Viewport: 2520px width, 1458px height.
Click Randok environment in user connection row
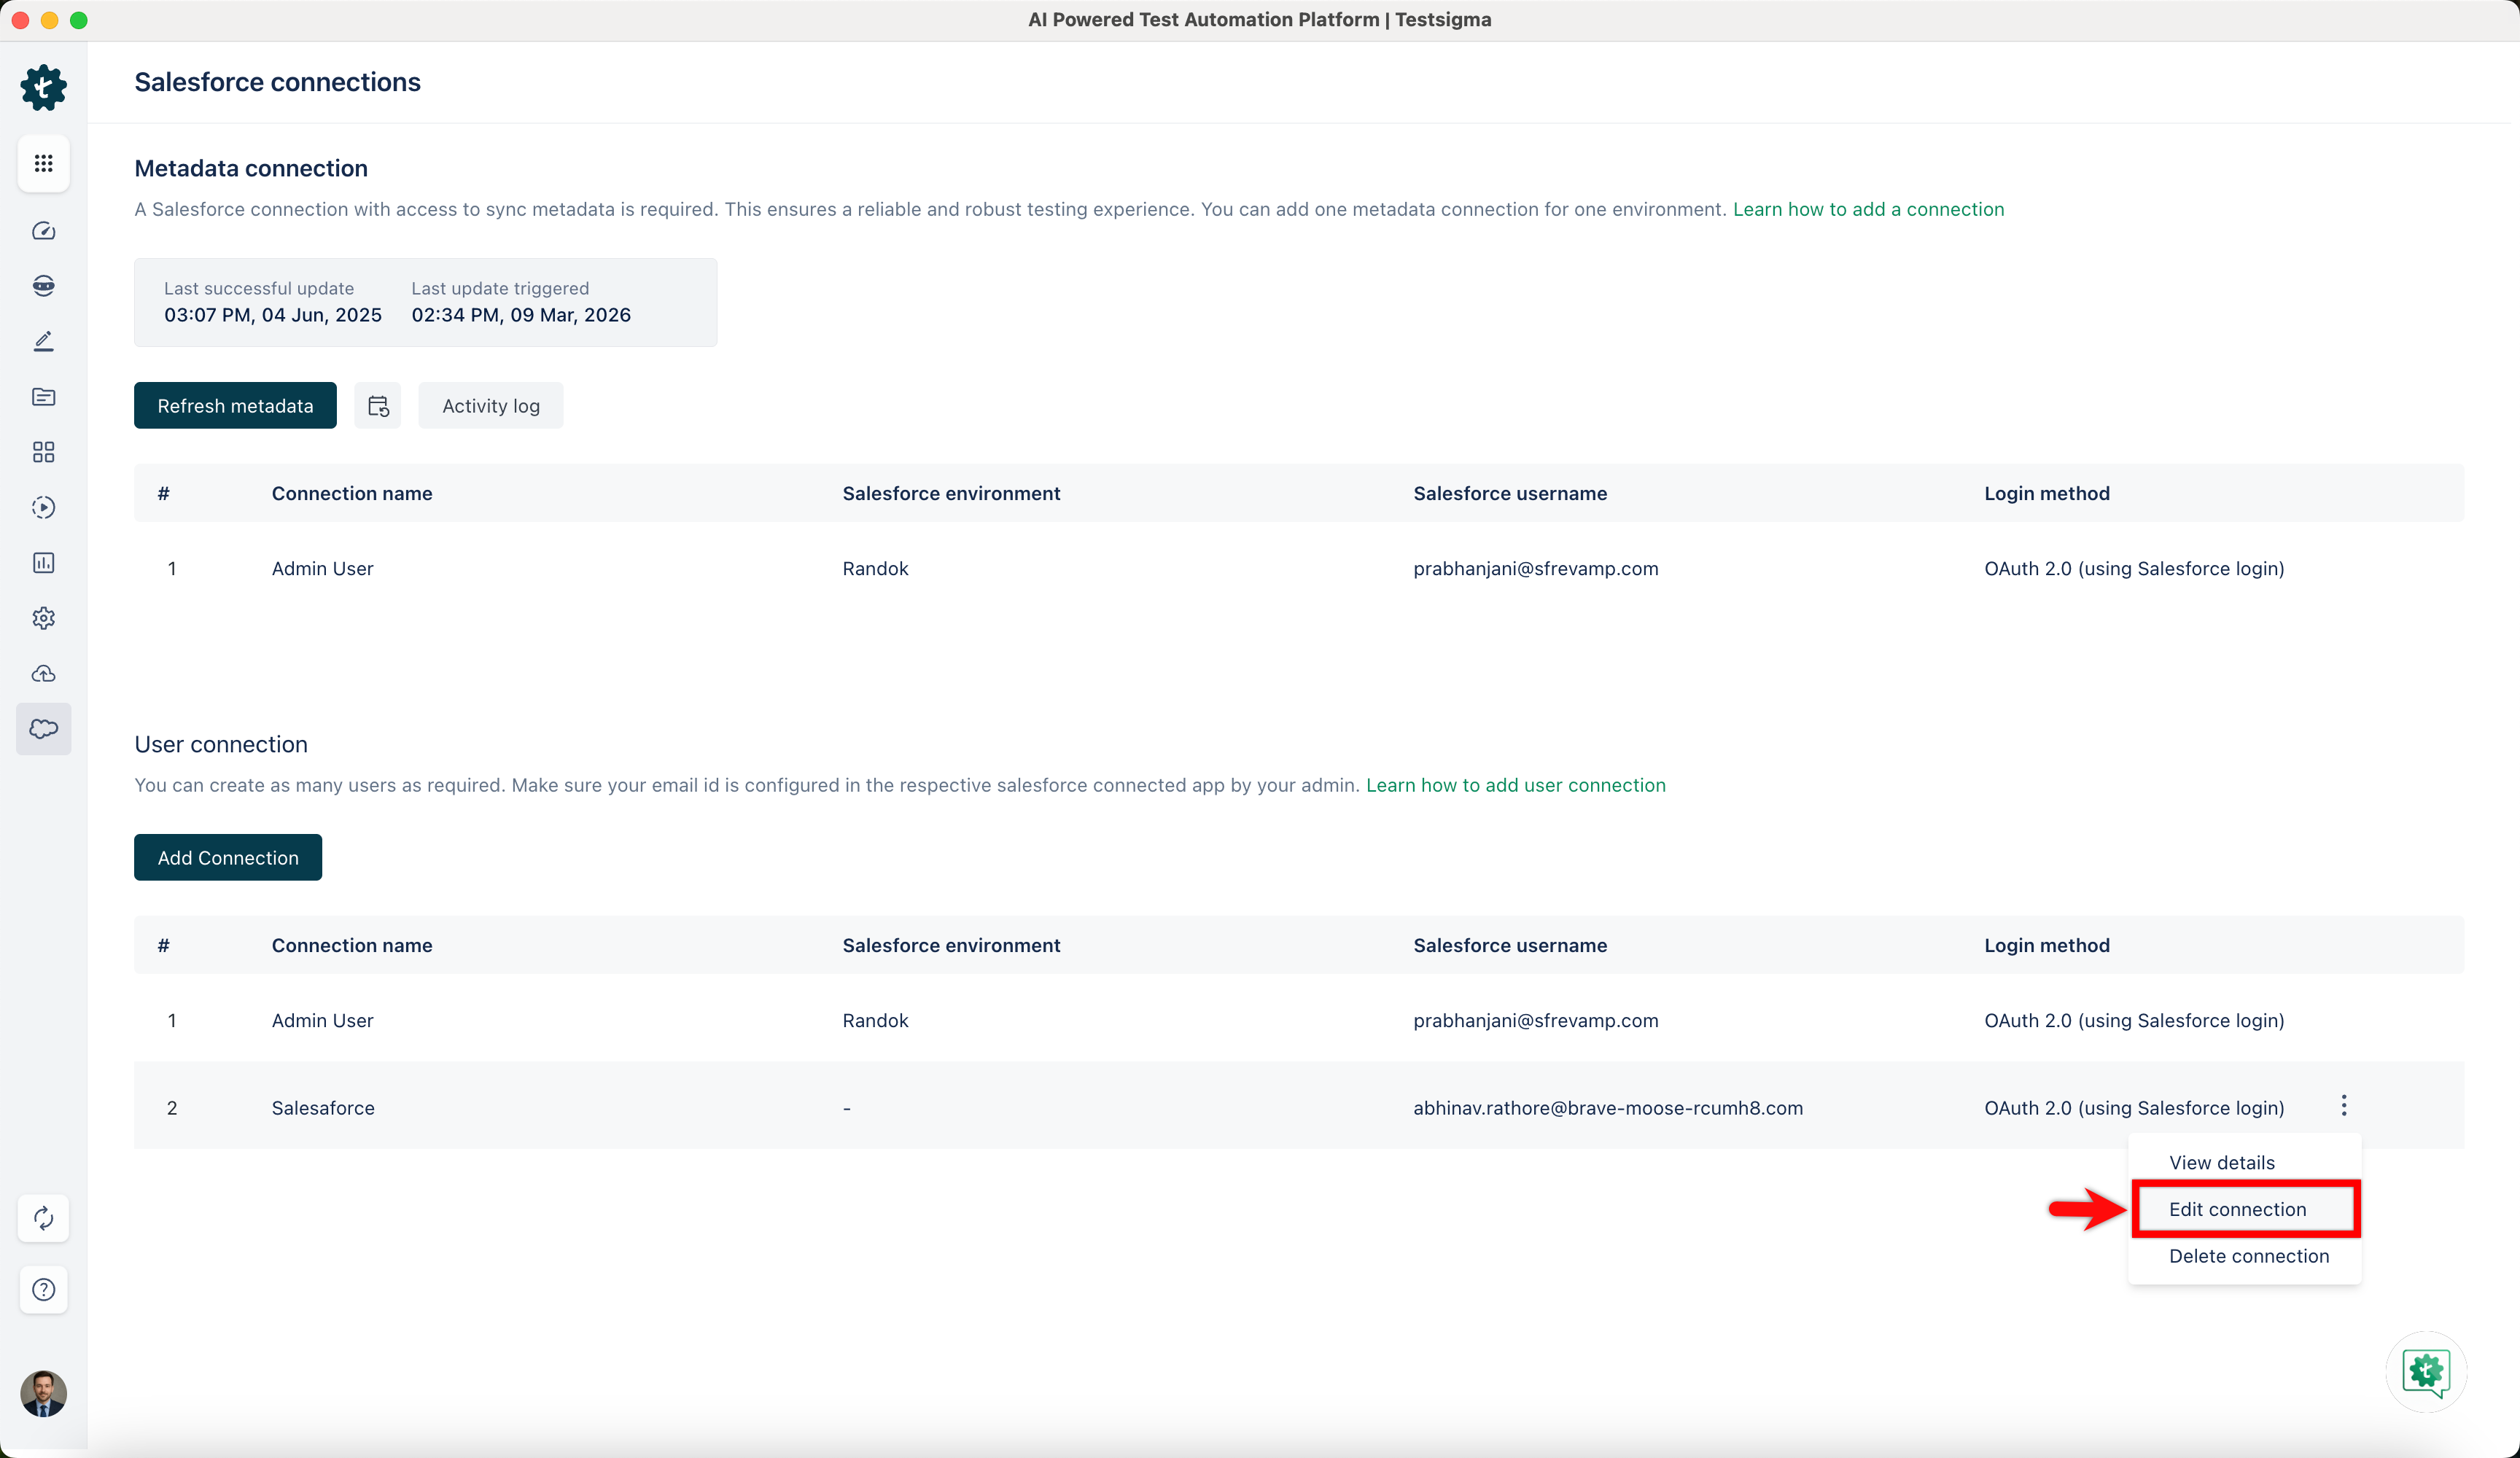point(875,1020)
